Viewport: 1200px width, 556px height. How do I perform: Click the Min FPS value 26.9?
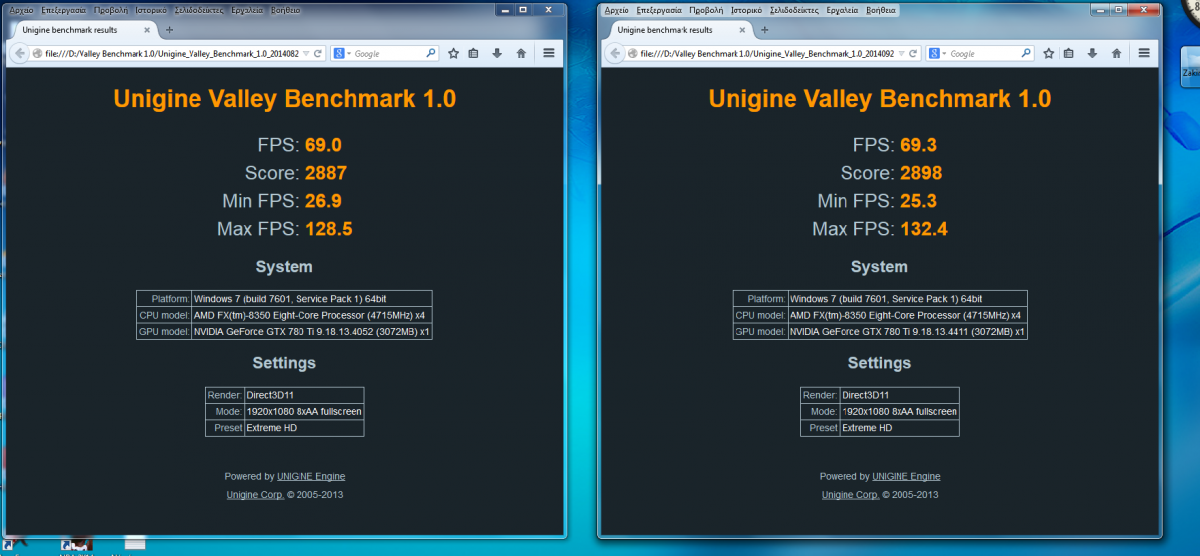[323, 201]
